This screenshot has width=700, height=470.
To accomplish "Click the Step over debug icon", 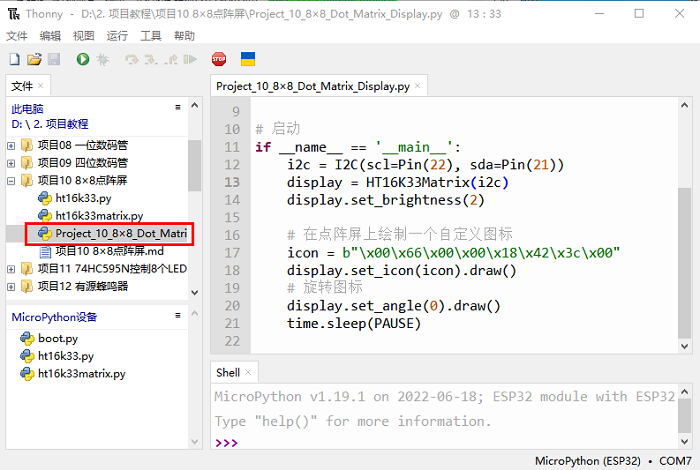I will [131, 60].
